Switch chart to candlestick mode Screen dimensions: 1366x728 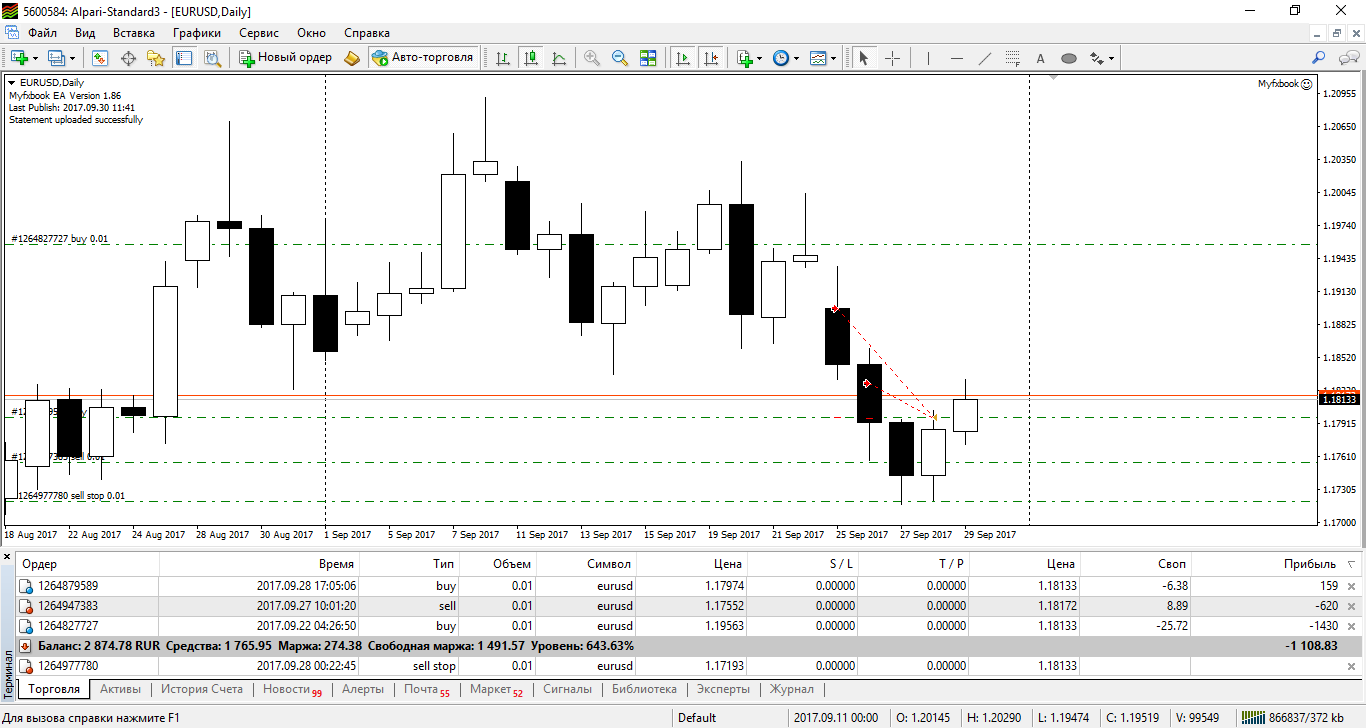pyautogui.click(x=531, y=58)
